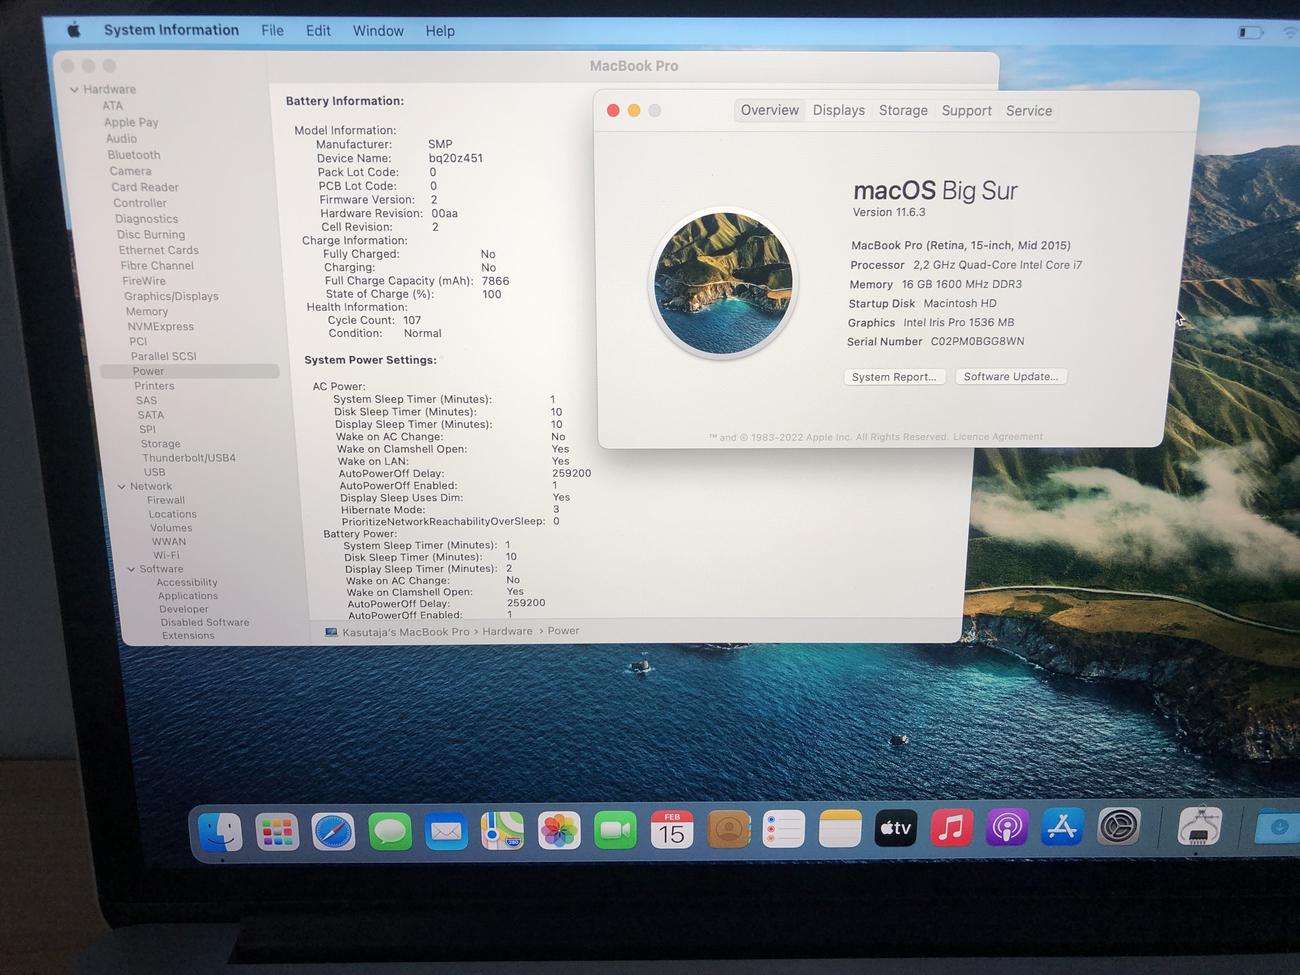Open Notes from the Dock
Viewport: 1300px width, 975px height.
840,828
